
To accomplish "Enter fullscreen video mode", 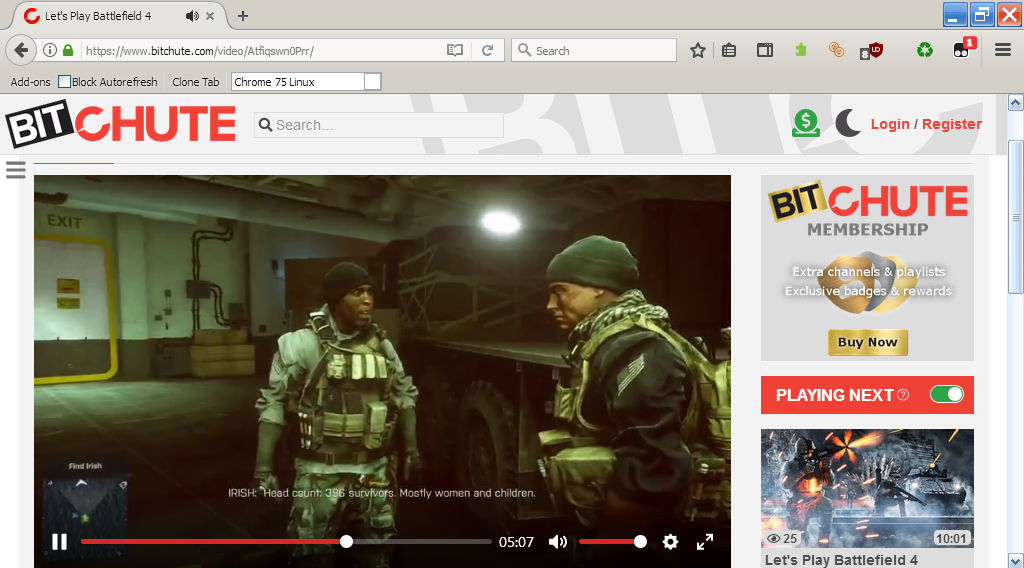I will coord(705,542).
